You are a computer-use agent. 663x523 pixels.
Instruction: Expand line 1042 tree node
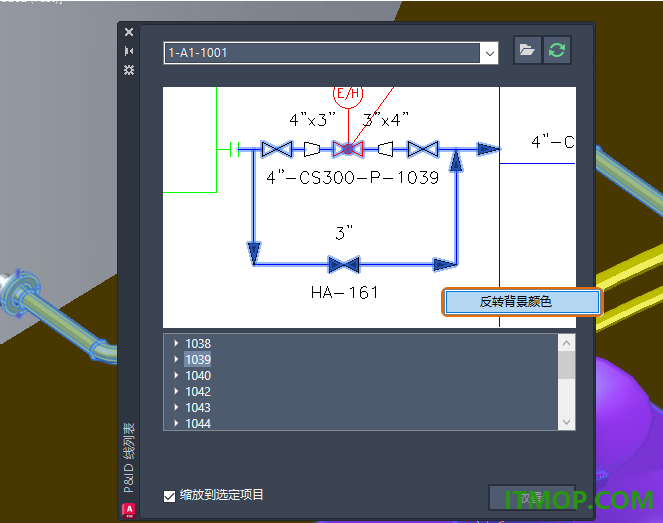176,392
